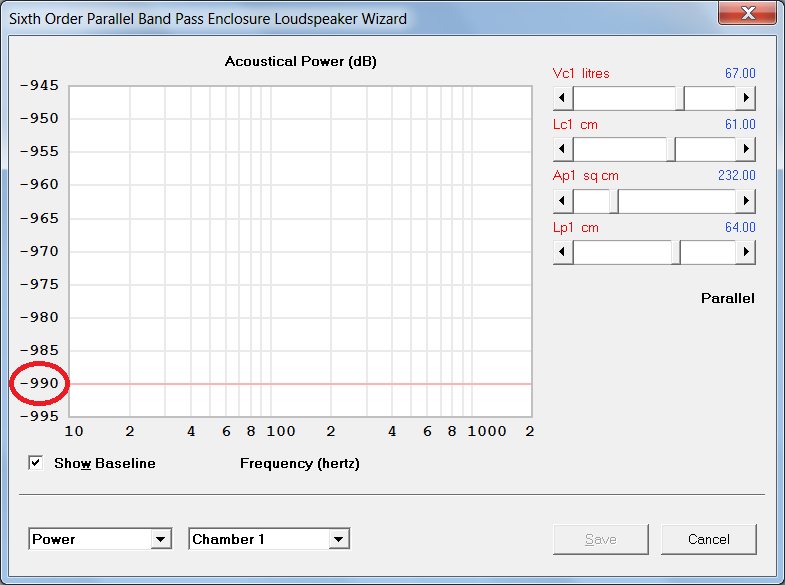The height and width of the screenshot is (585, 785).
Task: Click the -995 axis label
Action: [x=40, y=416]
